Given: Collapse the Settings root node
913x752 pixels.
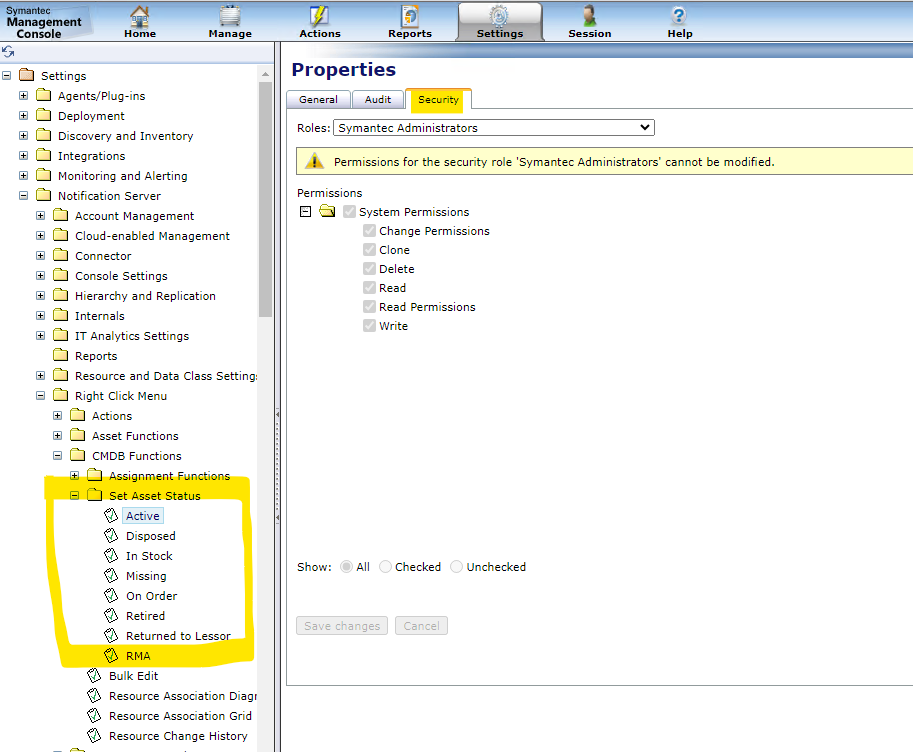Looking at the screenshot, I should tap(7, 75).
